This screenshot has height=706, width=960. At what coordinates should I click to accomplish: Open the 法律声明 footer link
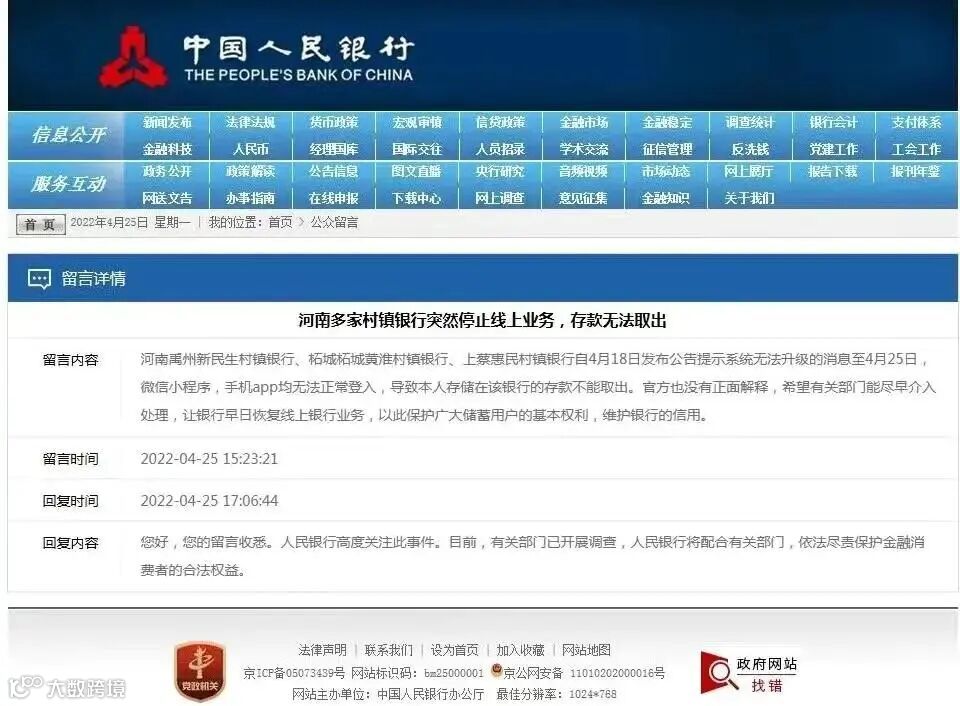pos(323,650)
